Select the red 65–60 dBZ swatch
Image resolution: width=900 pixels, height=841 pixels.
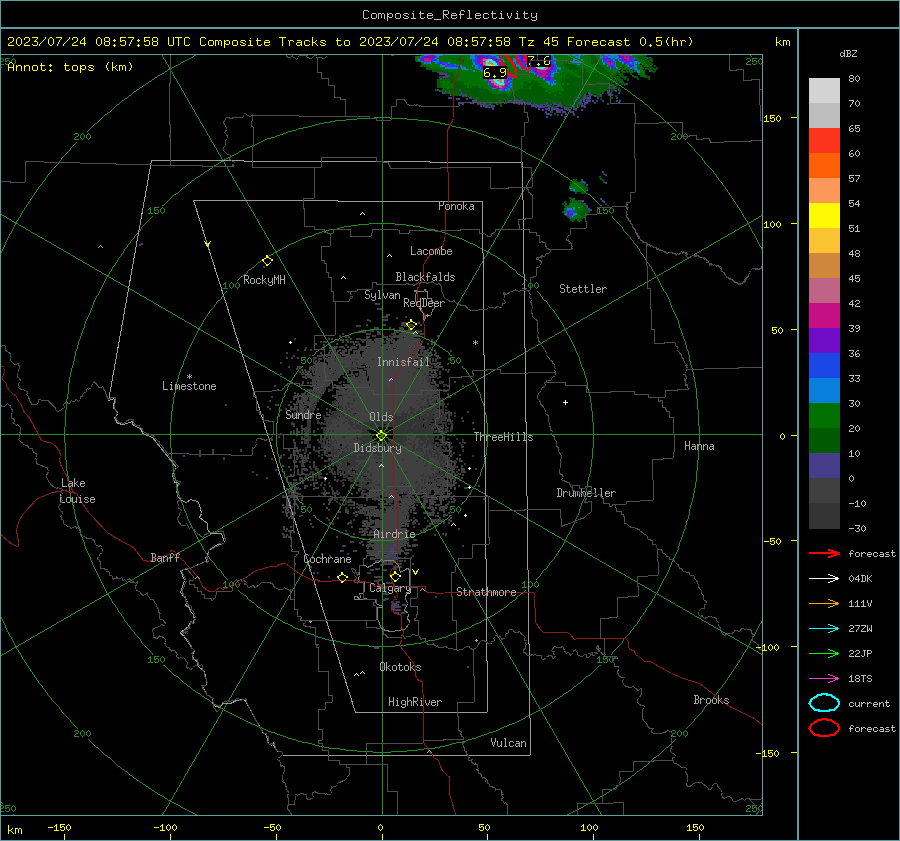824,141
